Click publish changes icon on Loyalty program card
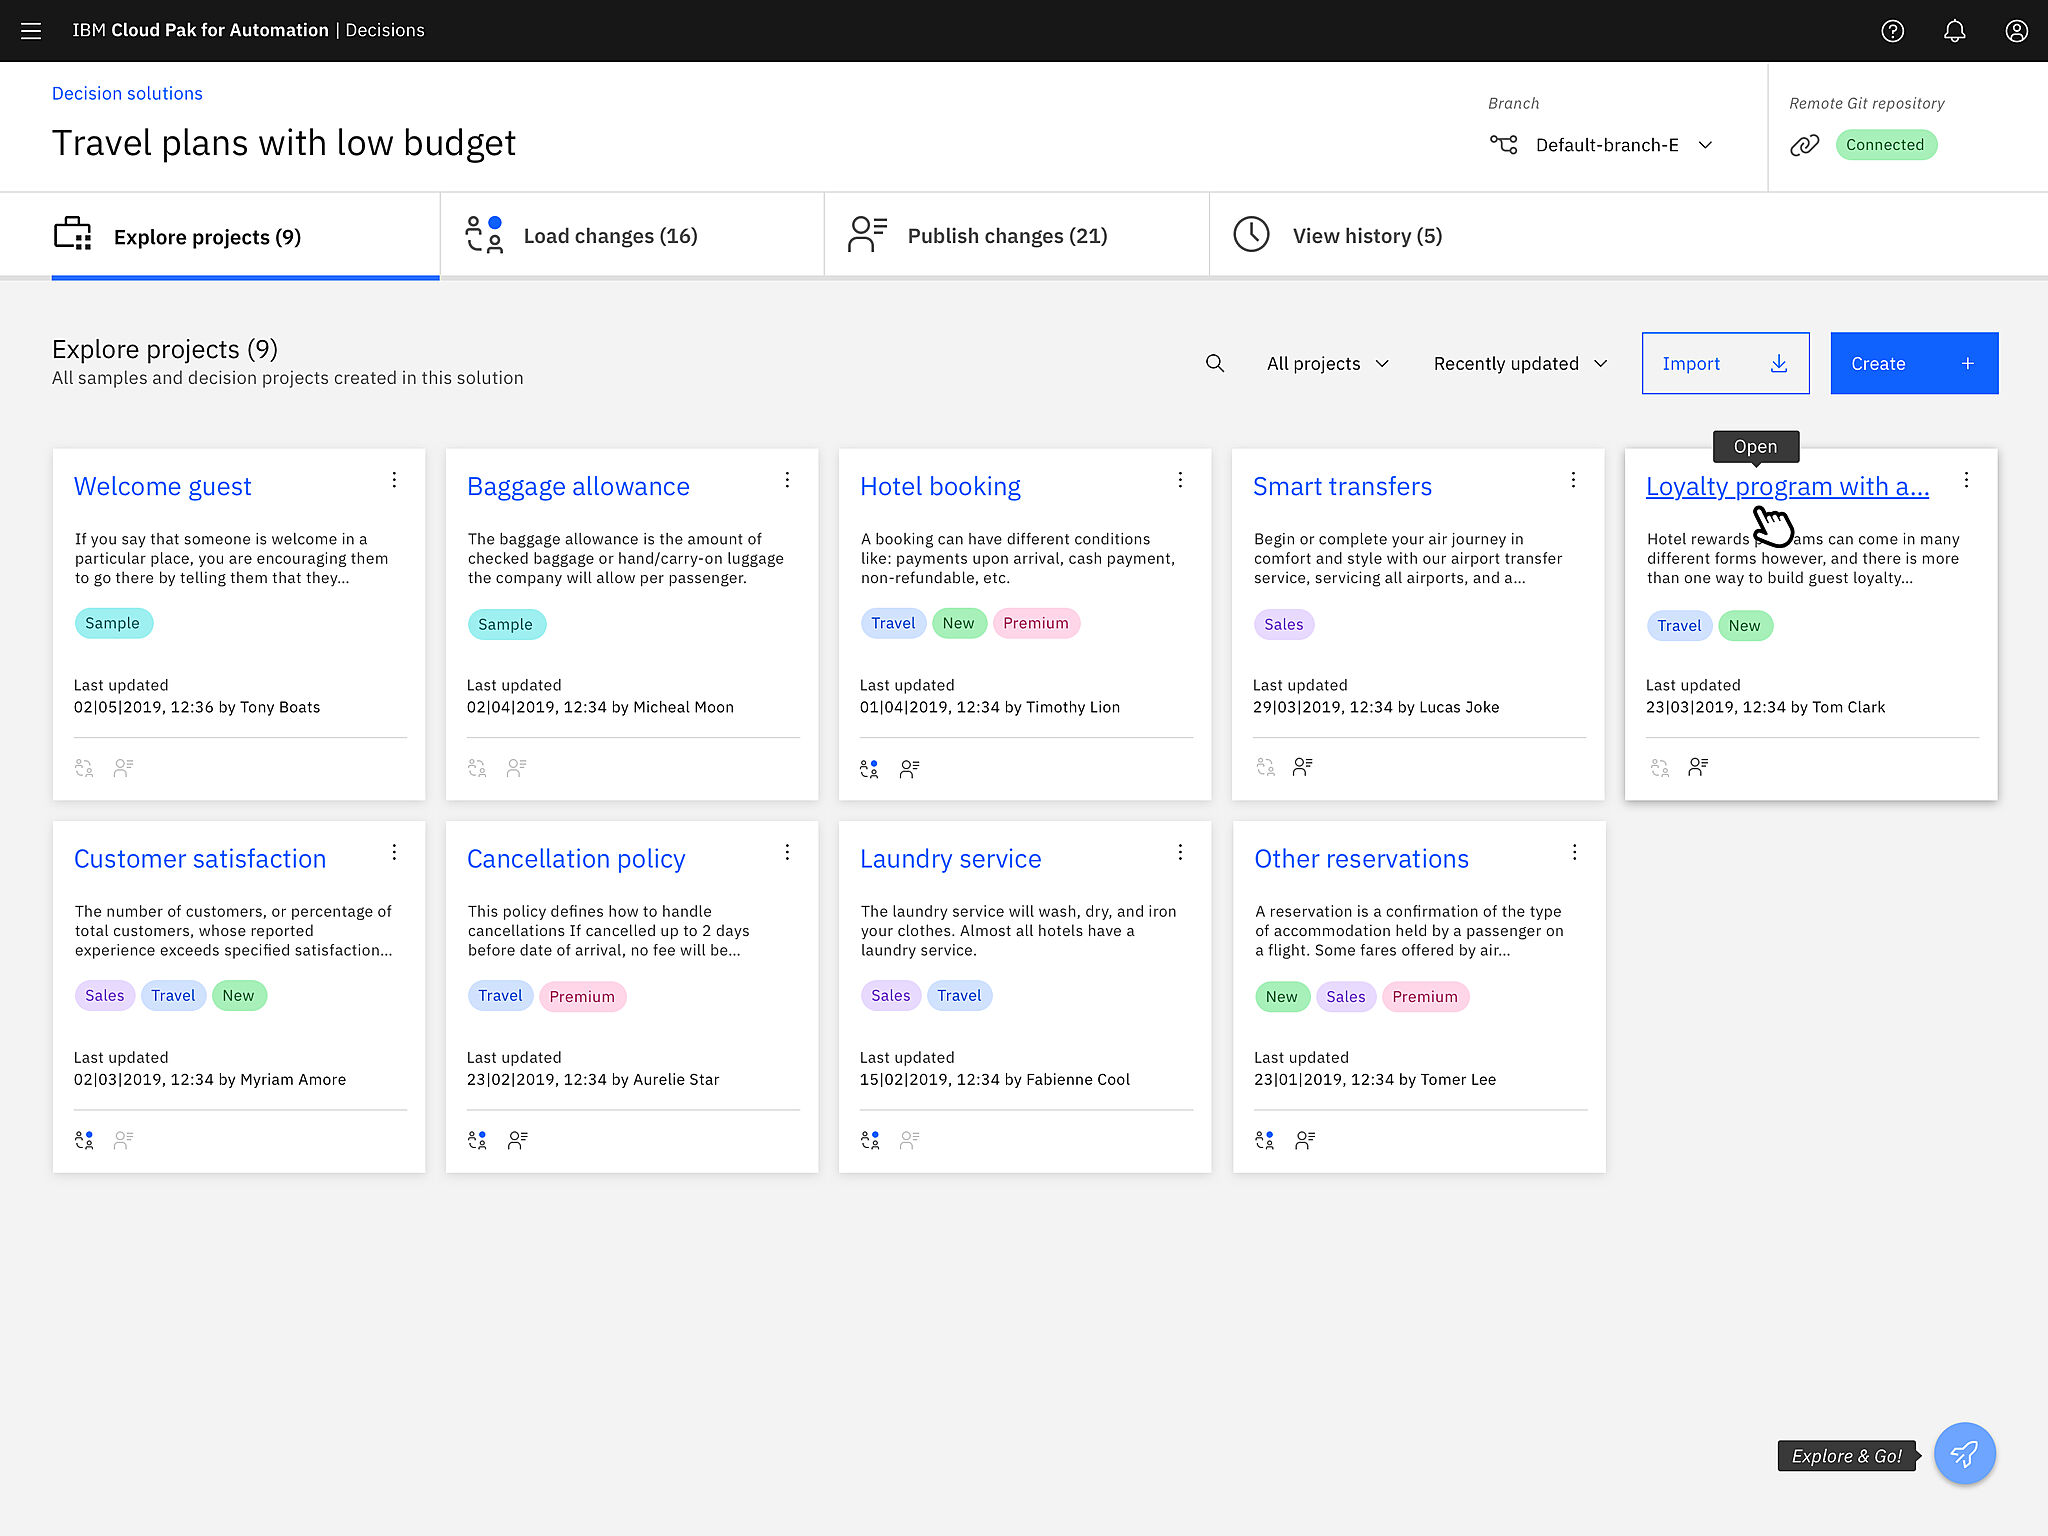 (1698, 767)
